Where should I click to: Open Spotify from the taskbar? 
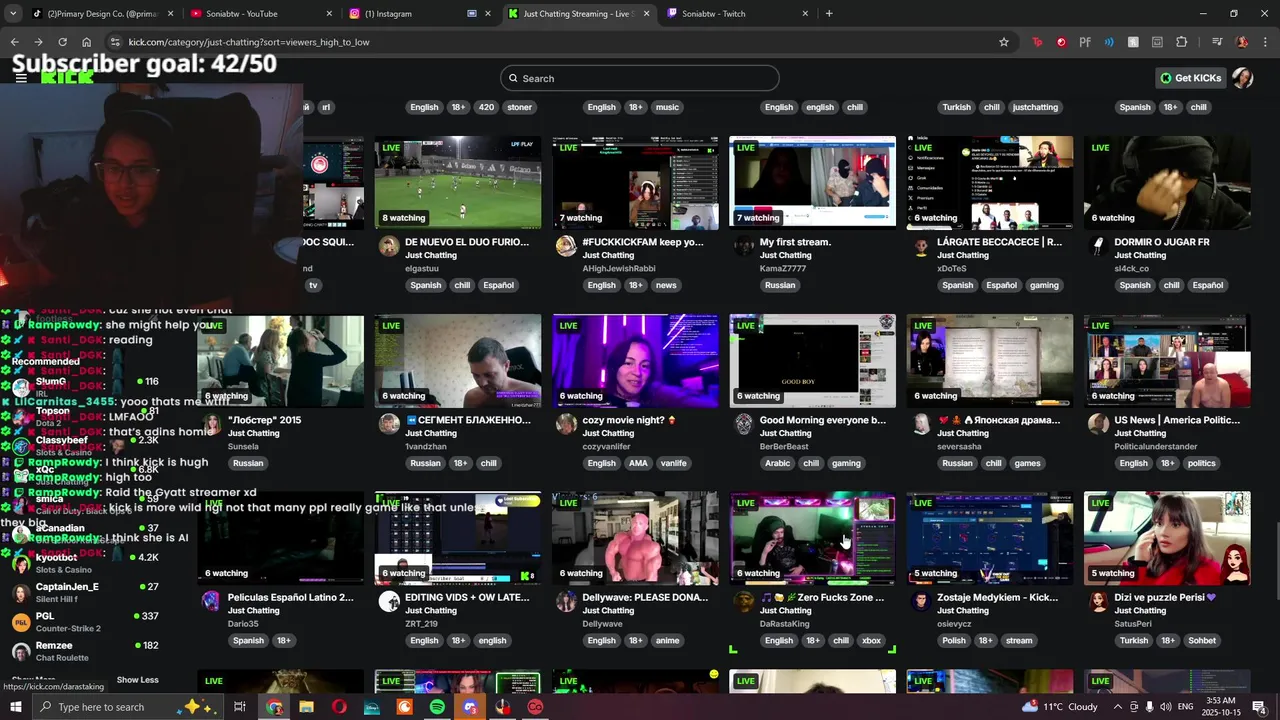coord(437,707)
